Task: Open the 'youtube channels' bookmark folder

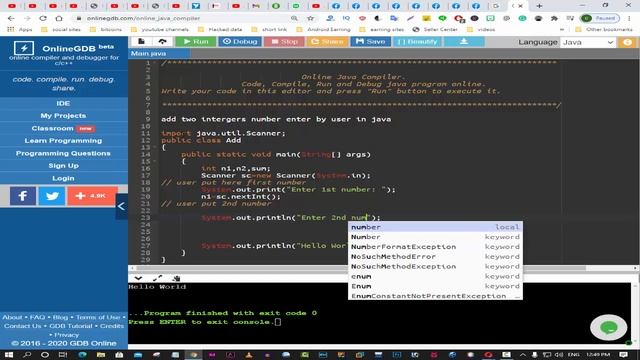Action: (160, 29)
